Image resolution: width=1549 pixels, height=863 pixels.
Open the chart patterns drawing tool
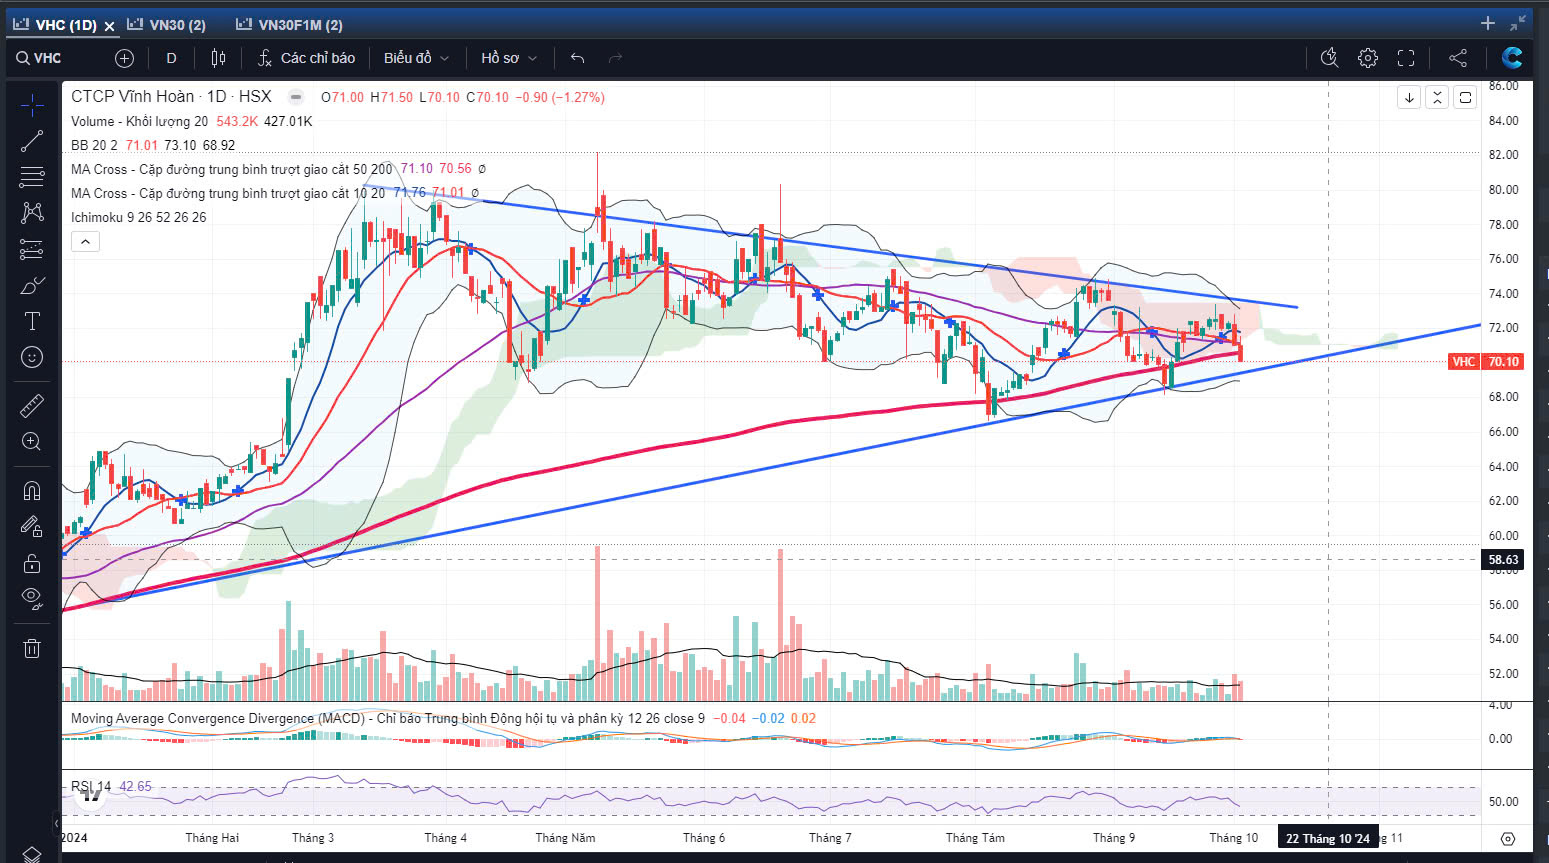click(32, 213)
